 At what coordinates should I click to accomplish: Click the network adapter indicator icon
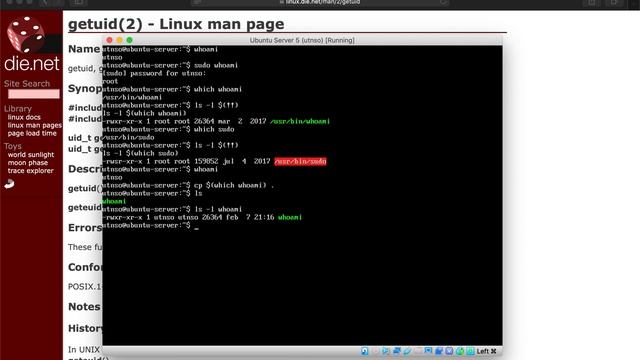(x=397, y=351)
